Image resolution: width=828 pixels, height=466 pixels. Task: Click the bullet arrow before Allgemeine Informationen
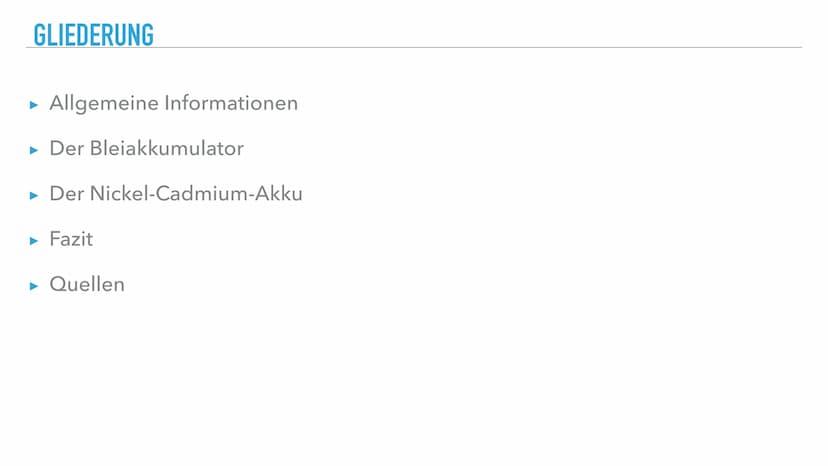(x=34, y=104)
